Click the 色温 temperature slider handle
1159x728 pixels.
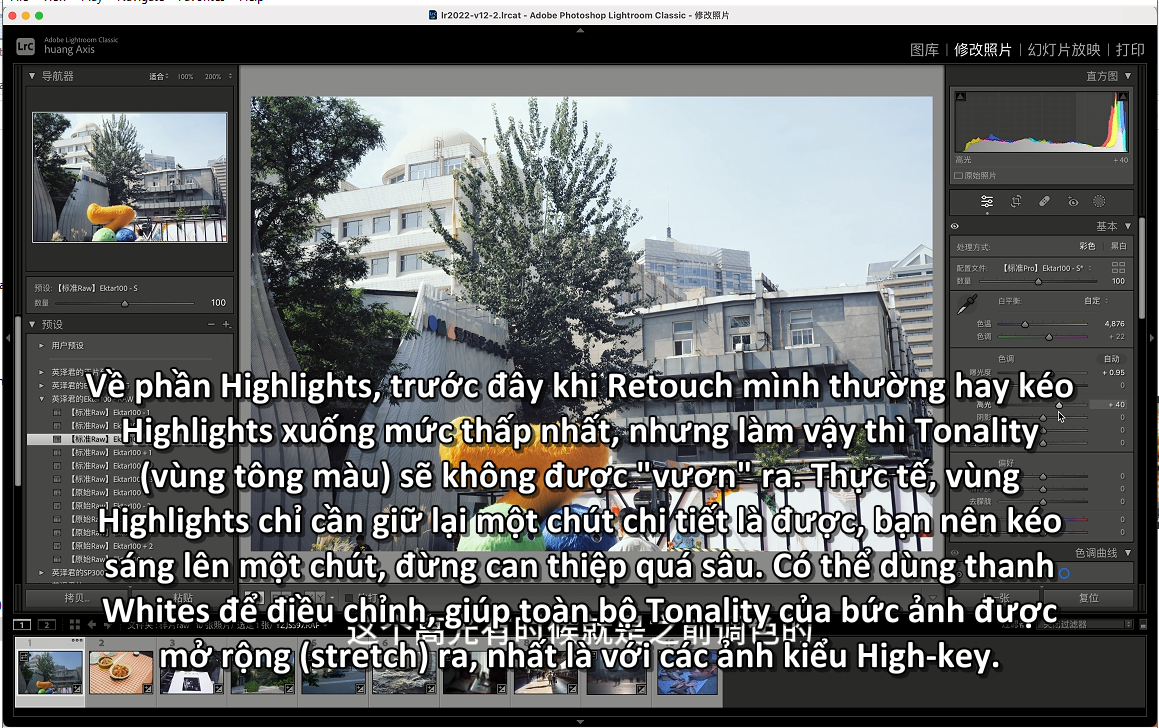1025,324
